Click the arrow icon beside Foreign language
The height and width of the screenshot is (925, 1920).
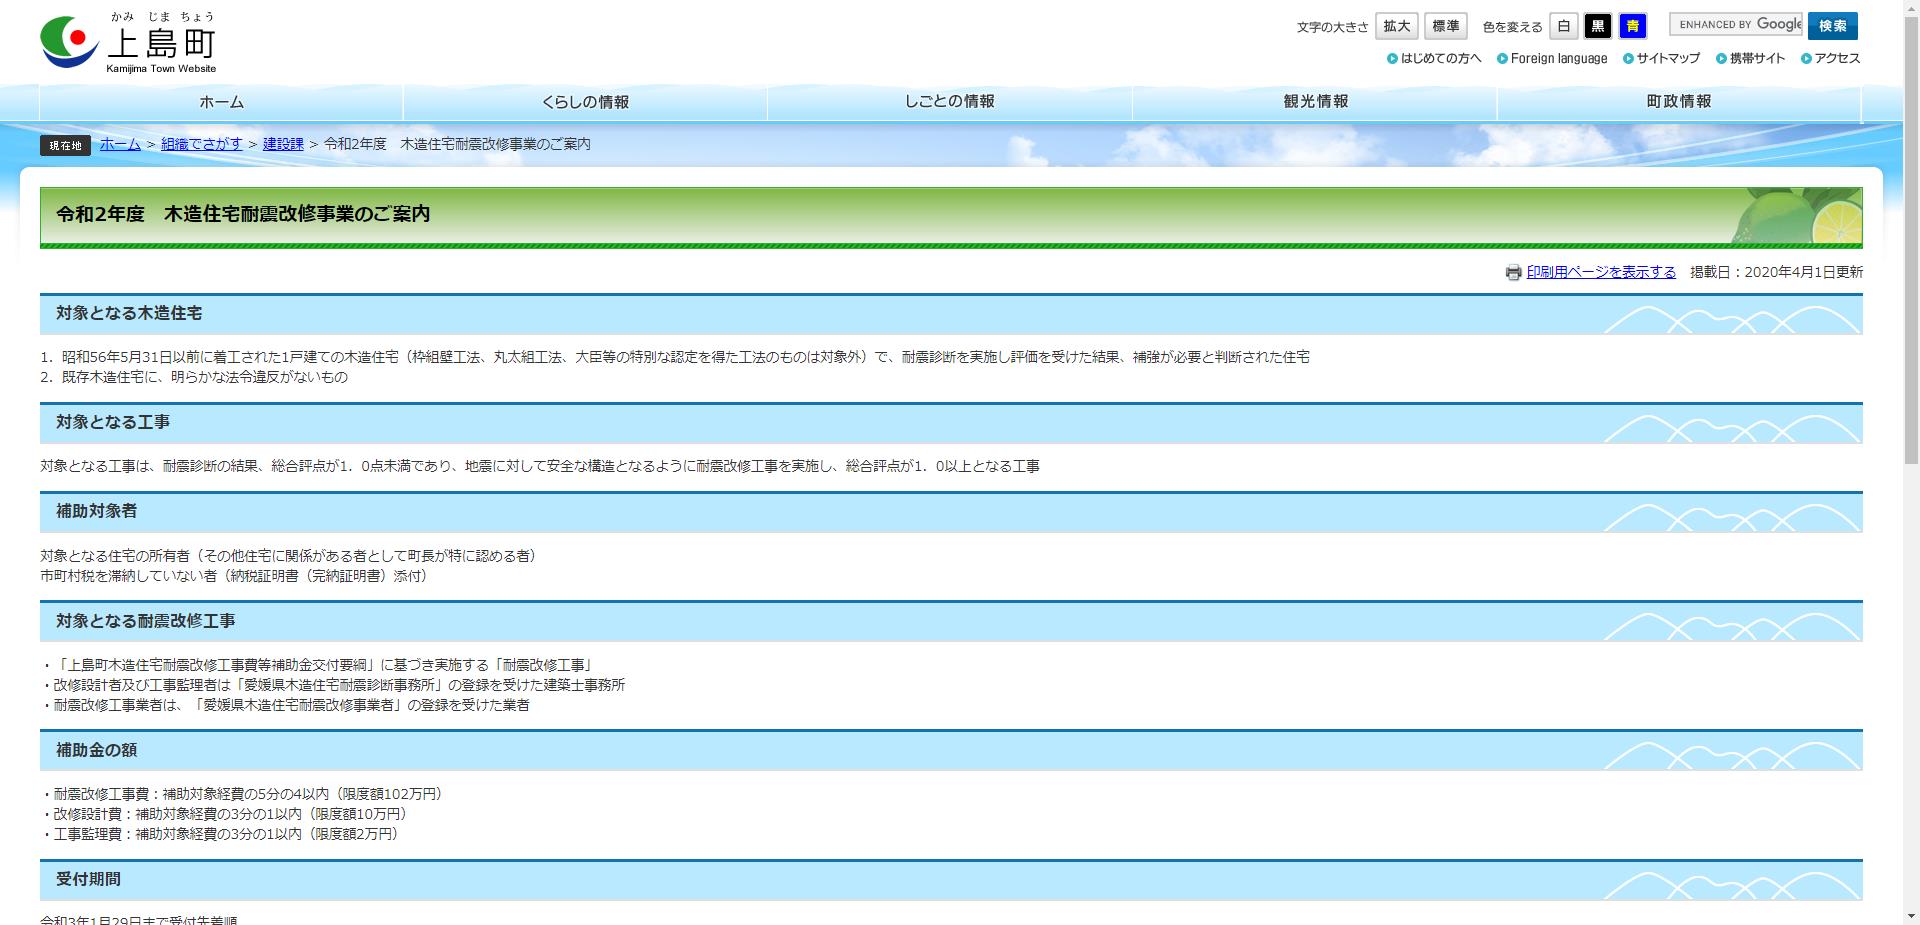(x=1501, y=59)
